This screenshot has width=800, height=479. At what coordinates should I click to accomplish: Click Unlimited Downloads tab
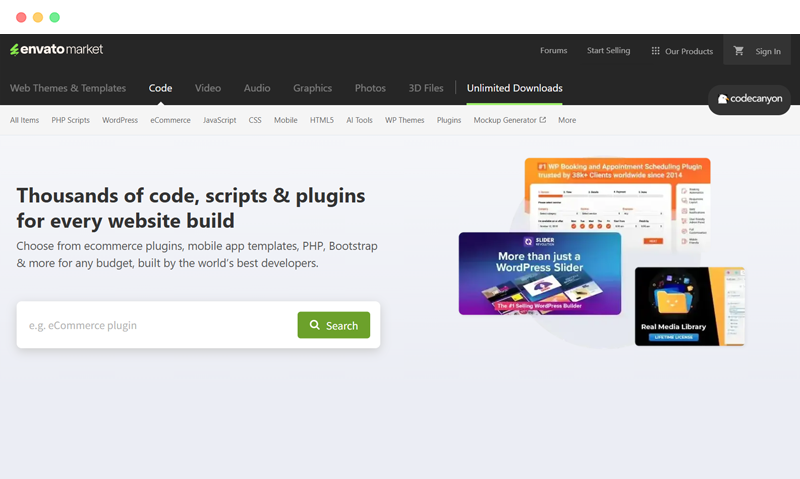tap(514, 88)
